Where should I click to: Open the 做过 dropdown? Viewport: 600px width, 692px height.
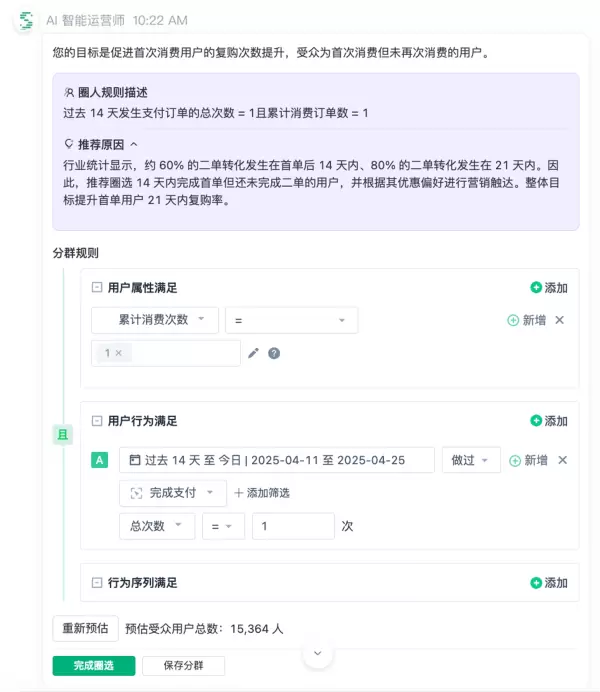click(470, 460)
